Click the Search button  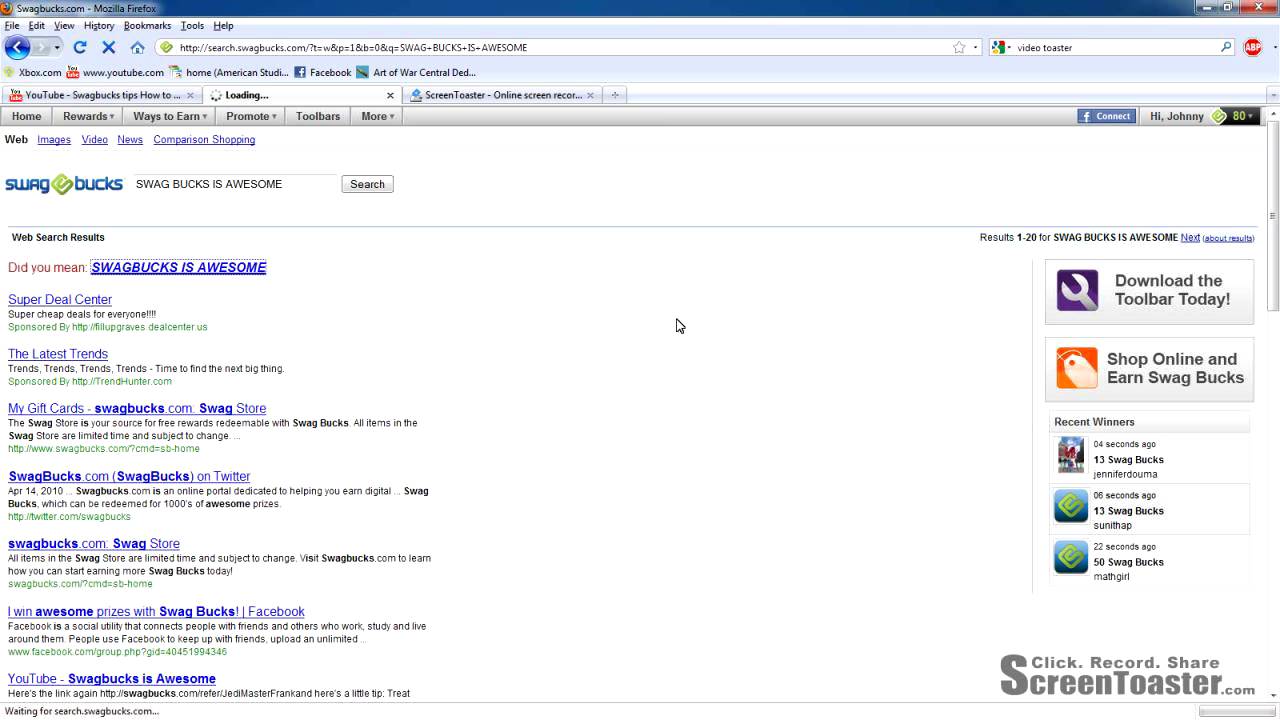click(x=367, y=184)
